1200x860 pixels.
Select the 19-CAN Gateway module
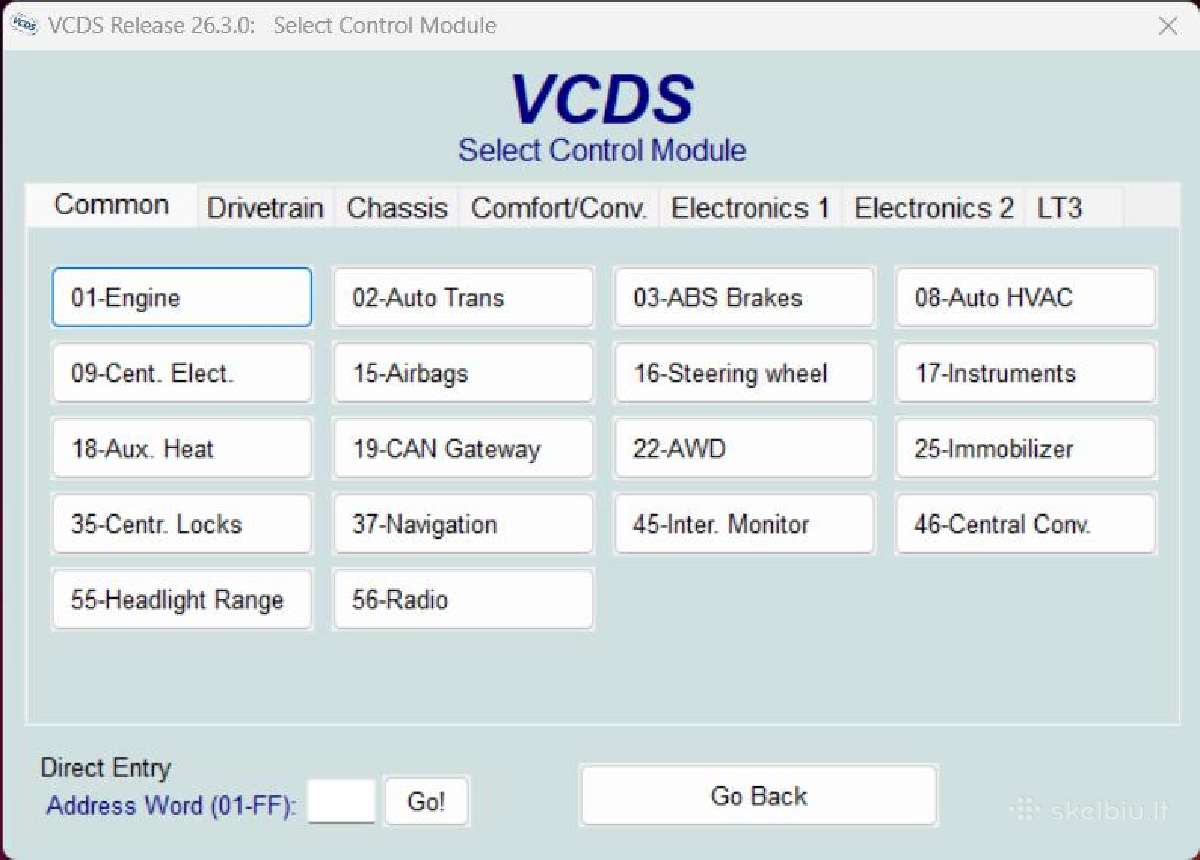(x=463, y=448)
